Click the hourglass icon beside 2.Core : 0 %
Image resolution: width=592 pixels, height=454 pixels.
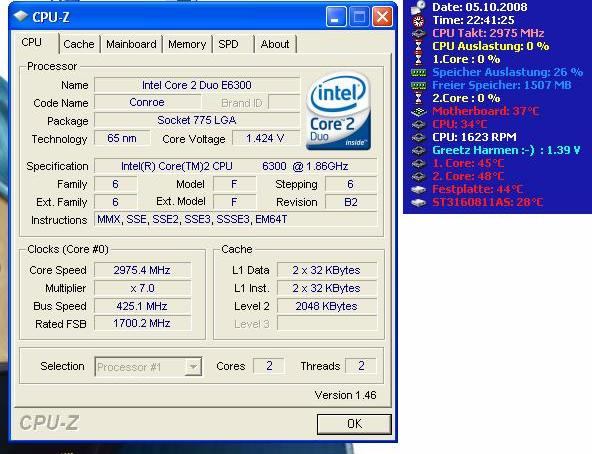point(418,98)
